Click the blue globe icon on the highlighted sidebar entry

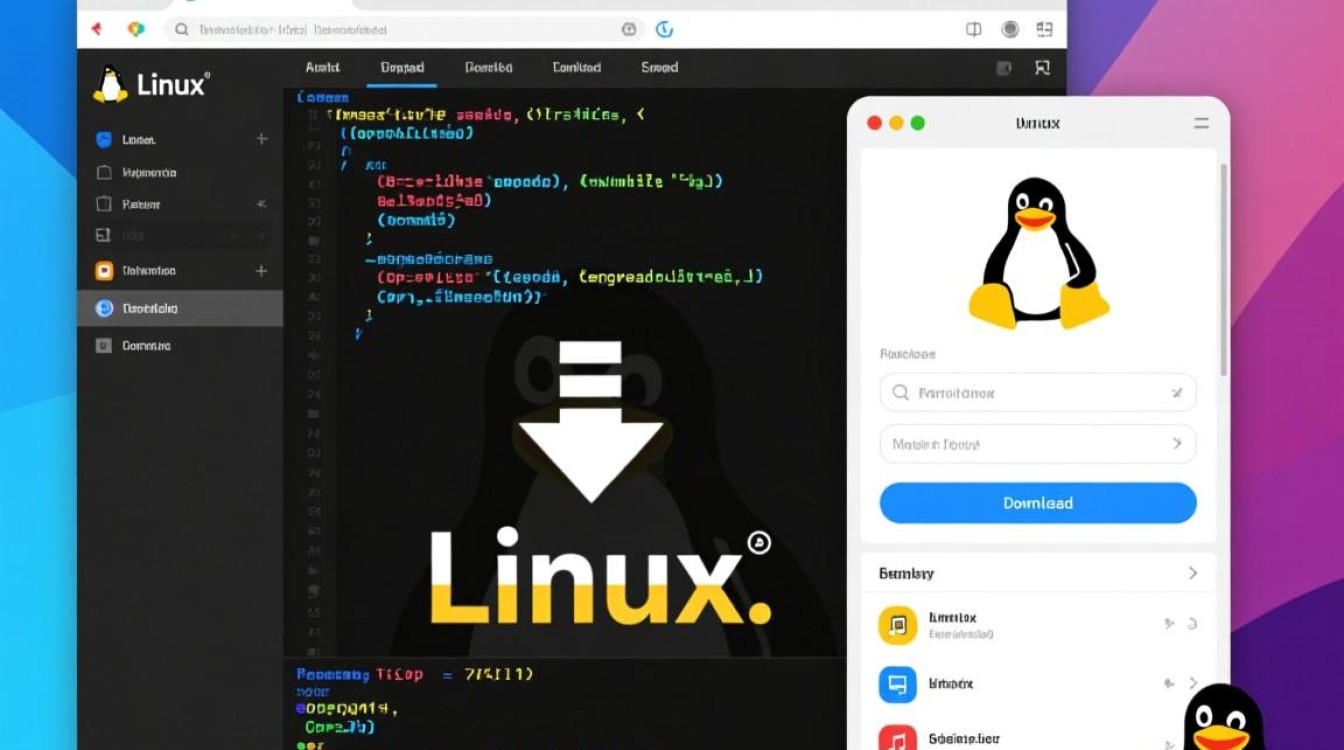point(104,308)
